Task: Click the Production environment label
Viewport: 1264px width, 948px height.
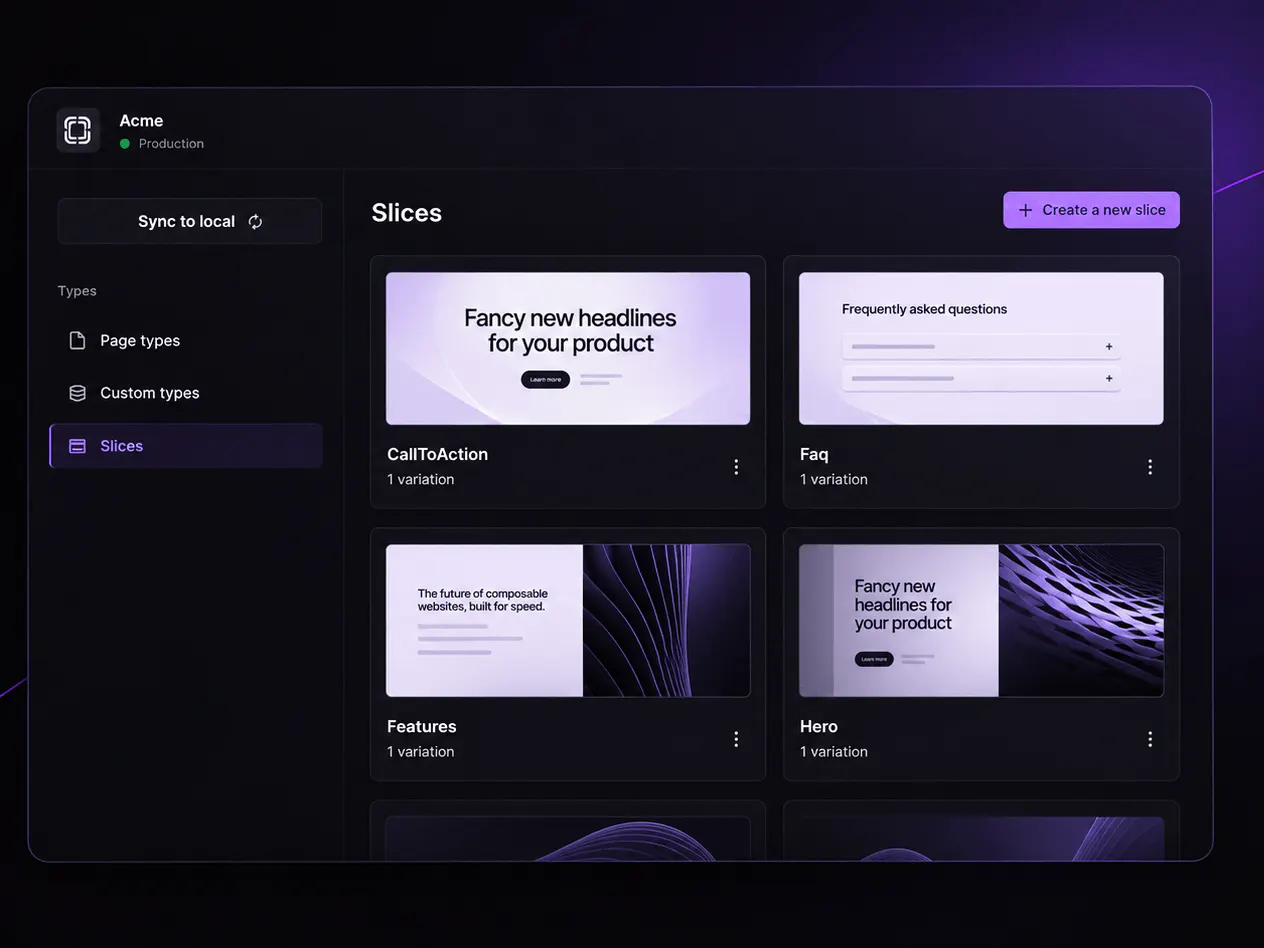Action: pyautogui.click(x=171, y=144)
